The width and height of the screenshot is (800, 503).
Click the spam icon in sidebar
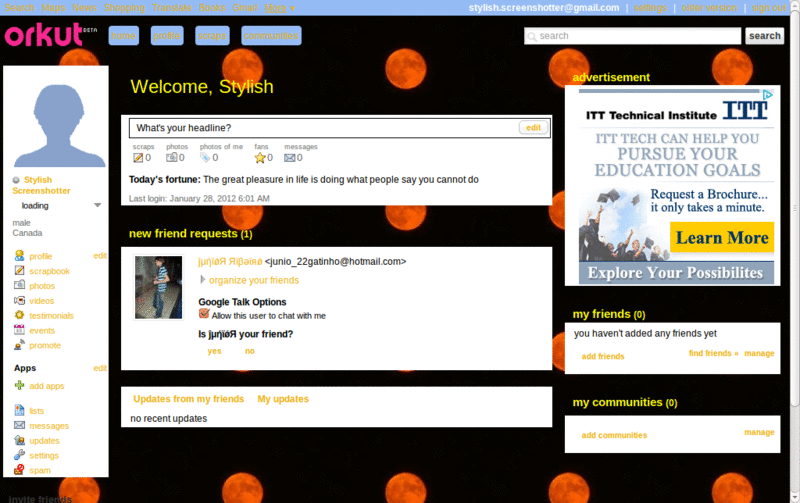coord(19,469)
